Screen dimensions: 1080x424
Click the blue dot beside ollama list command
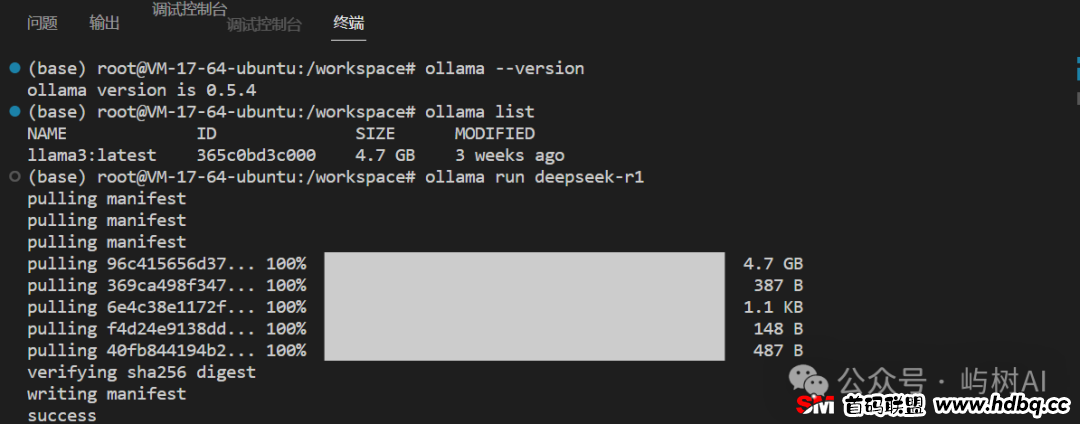[15, 111]
